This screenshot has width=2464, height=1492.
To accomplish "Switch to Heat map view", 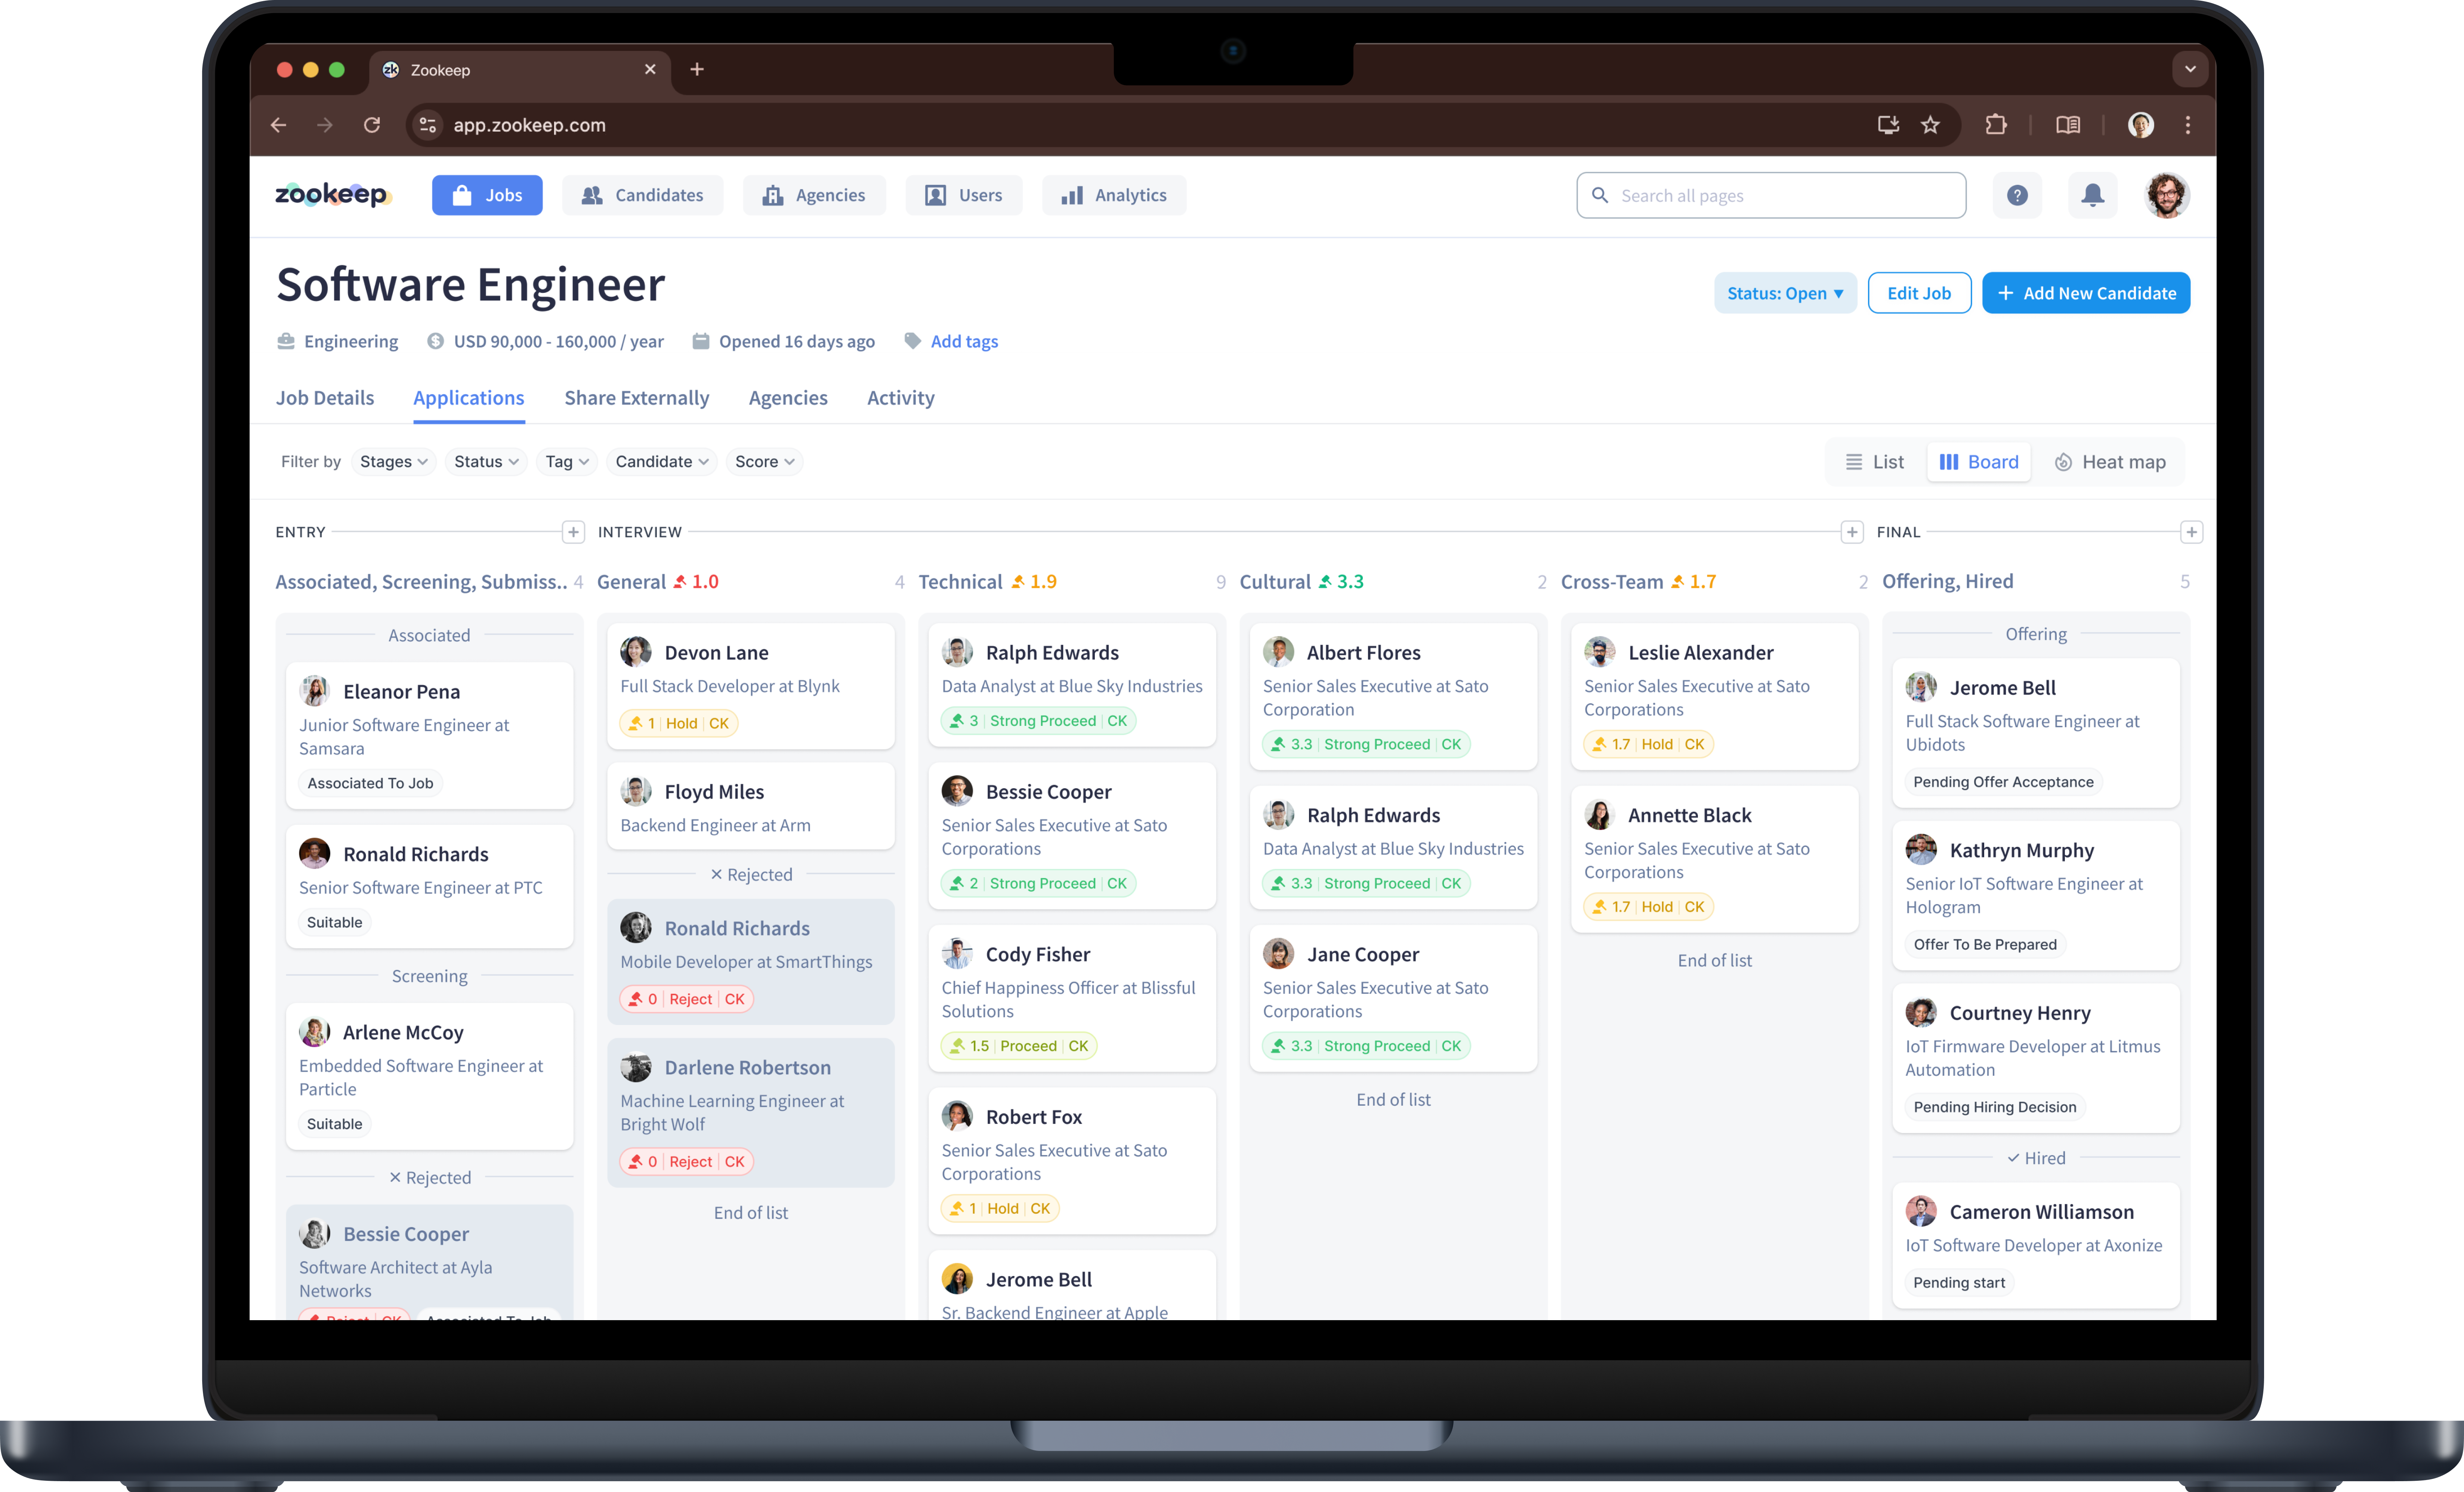I will coord(2110,462).
